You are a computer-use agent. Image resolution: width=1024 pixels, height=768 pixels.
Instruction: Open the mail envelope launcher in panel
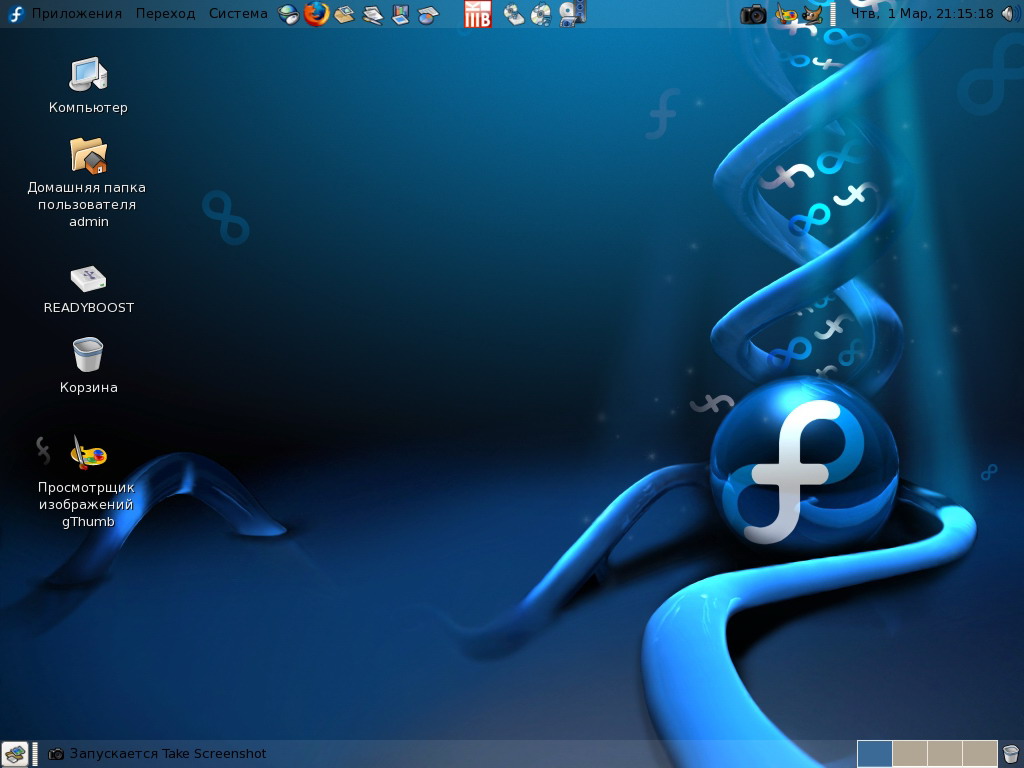click(344, 14)
